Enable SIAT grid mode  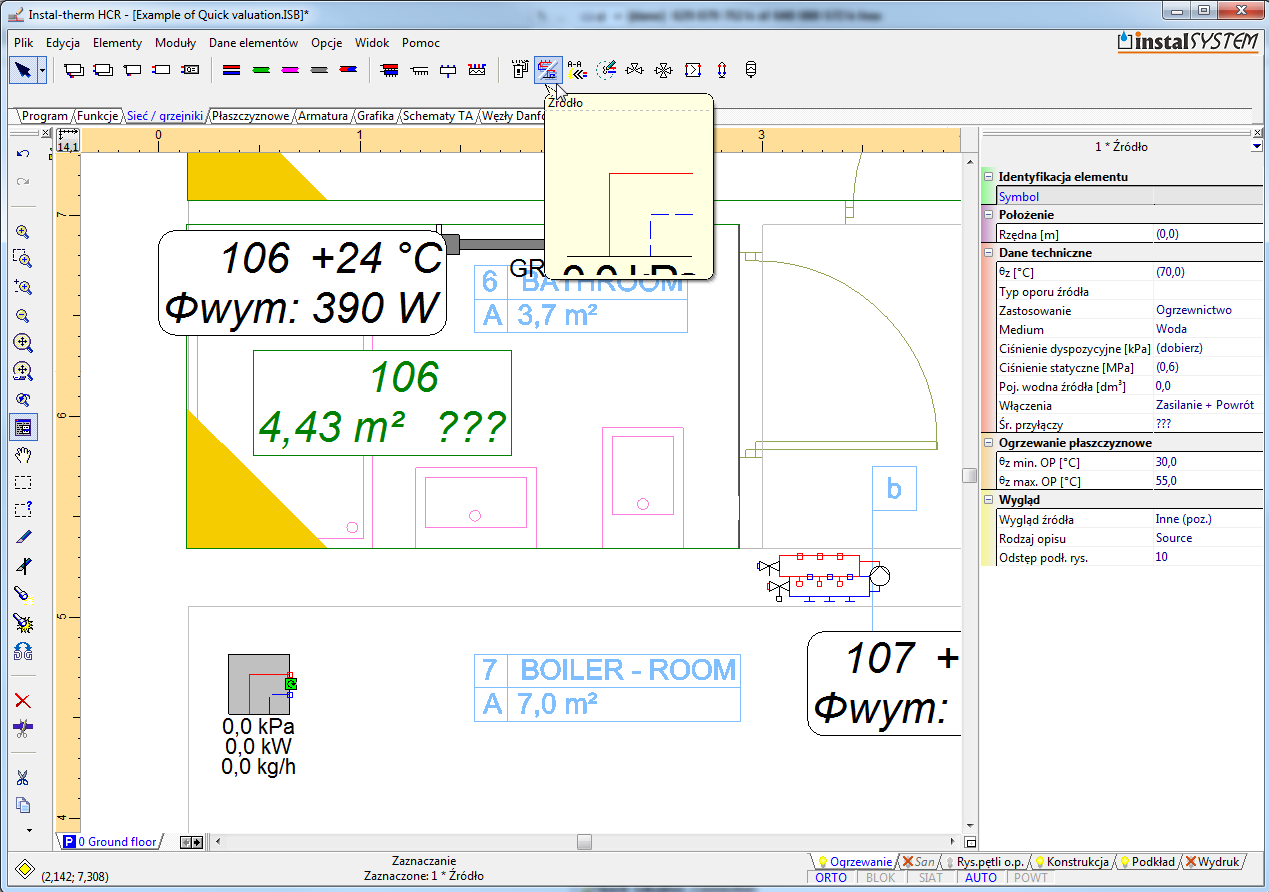(x=930, y=878)
